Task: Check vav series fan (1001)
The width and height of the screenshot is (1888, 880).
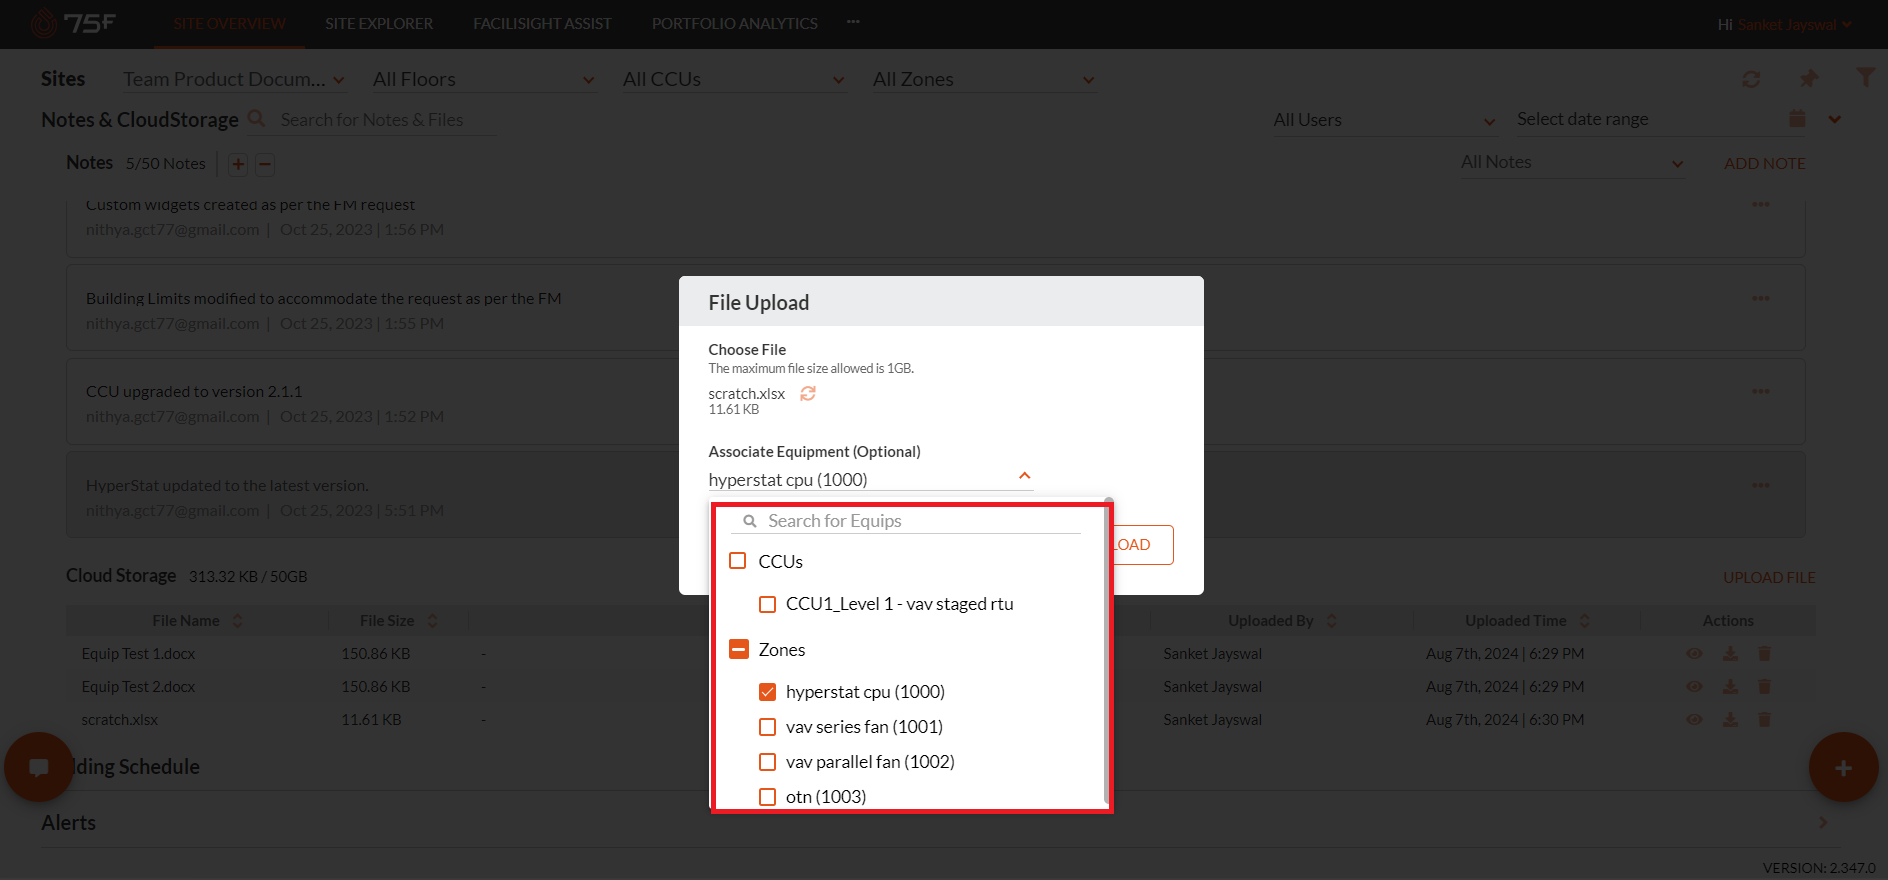Action: [767, 727]
